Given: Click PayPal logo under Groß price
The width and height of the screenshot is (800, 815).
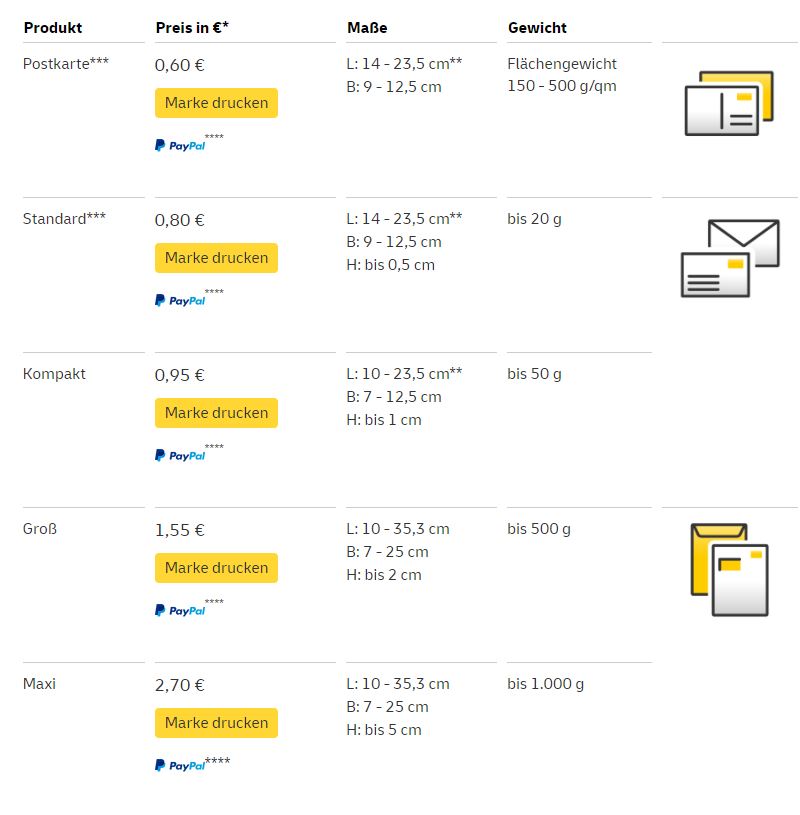Looking at the screenshot, I should [180, 611].
